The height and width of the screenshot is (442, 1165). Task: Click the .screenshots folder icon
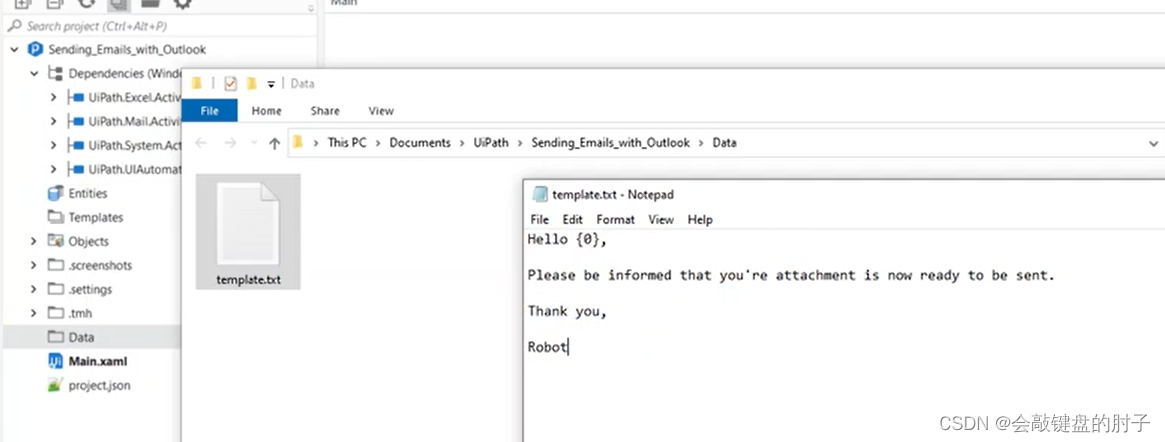click(55, 264)
